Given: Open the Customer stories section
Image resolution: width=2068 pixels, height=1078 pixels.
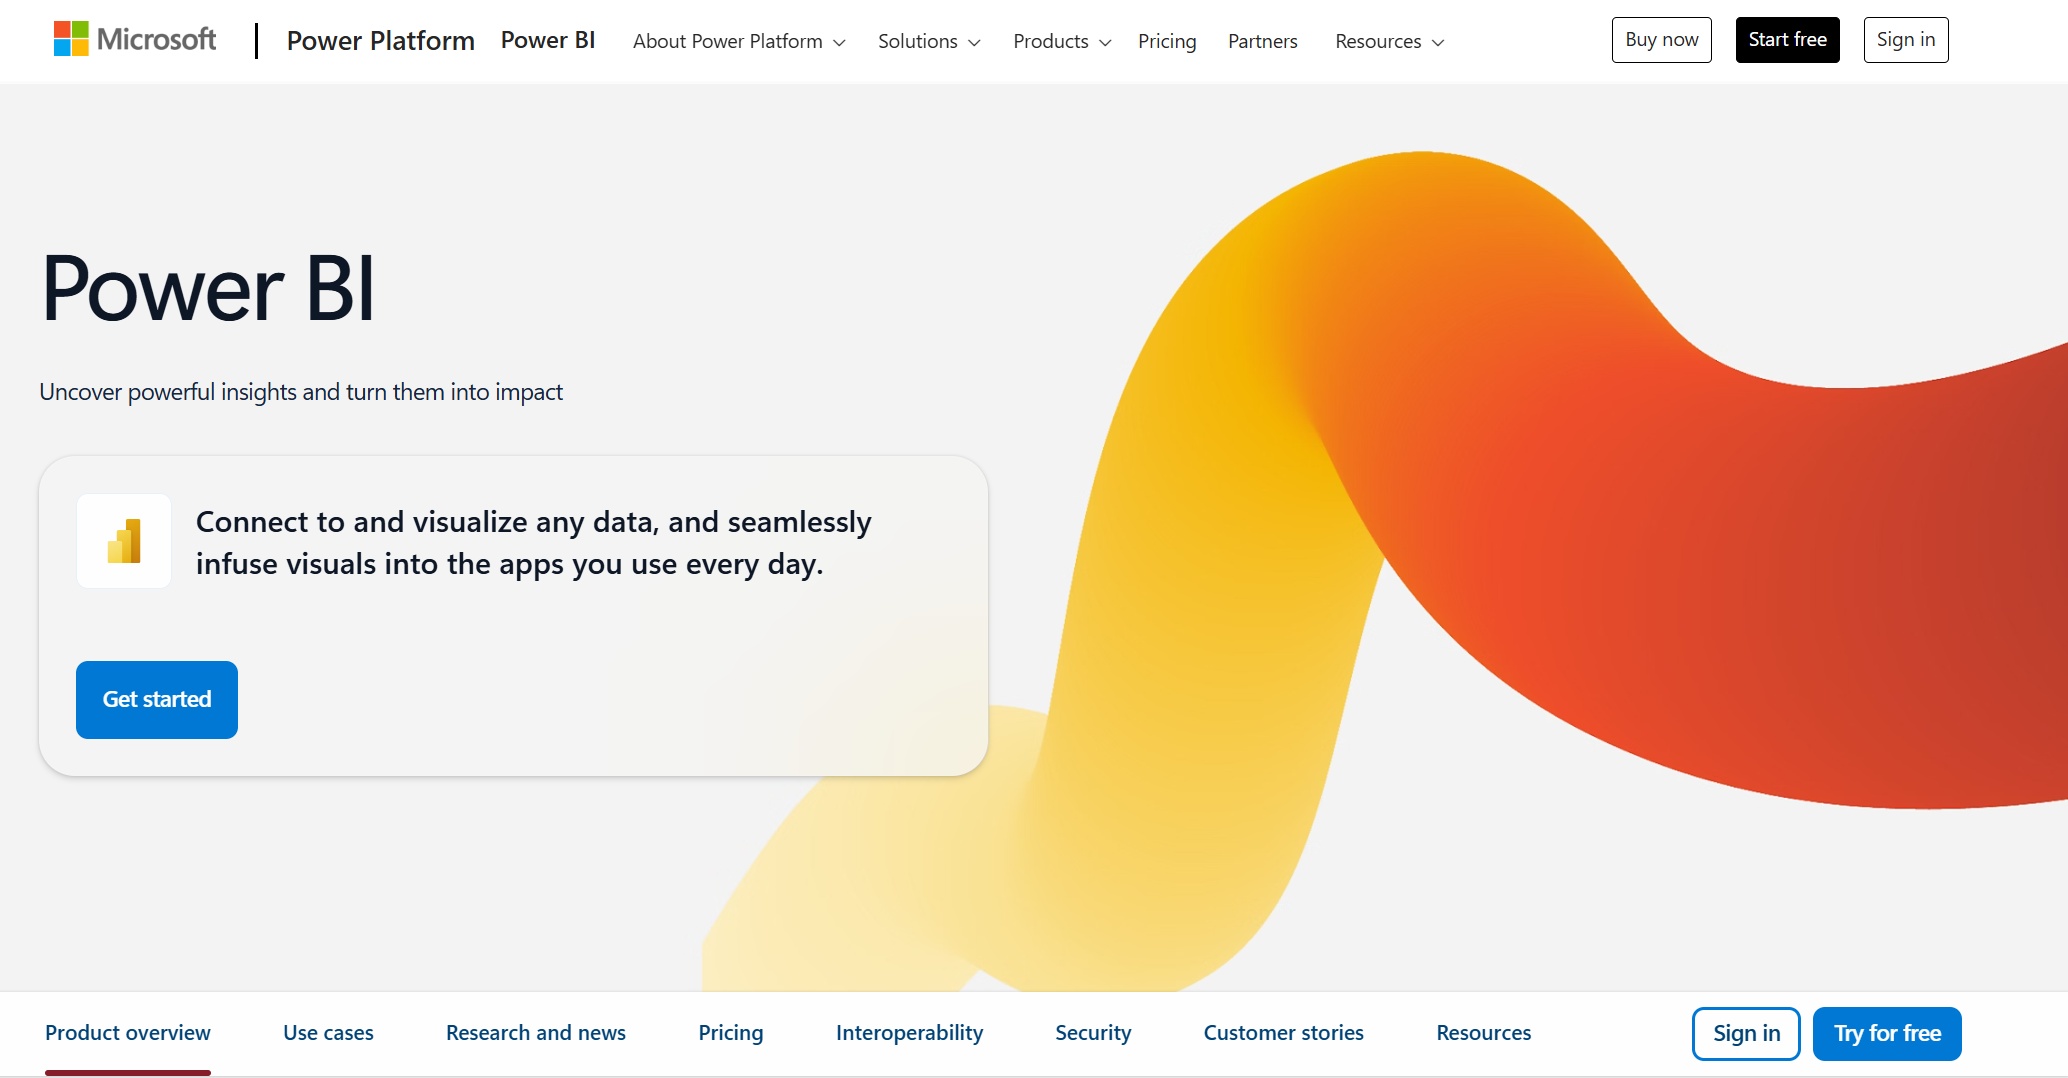Looking at the screenshot, I should pos(1283,1033).
